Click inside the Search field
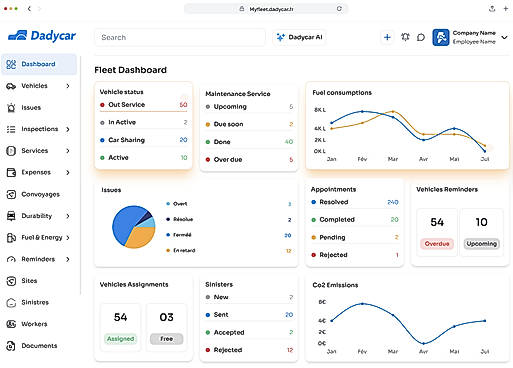Screen dimensions: 513x368 180,37
